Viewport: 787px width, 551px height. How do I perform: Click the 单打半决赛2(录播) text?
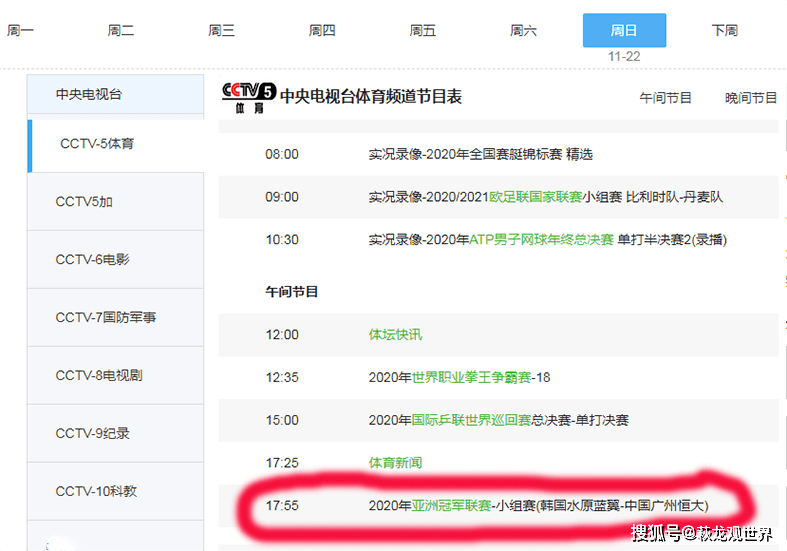(x=672, y=239)
